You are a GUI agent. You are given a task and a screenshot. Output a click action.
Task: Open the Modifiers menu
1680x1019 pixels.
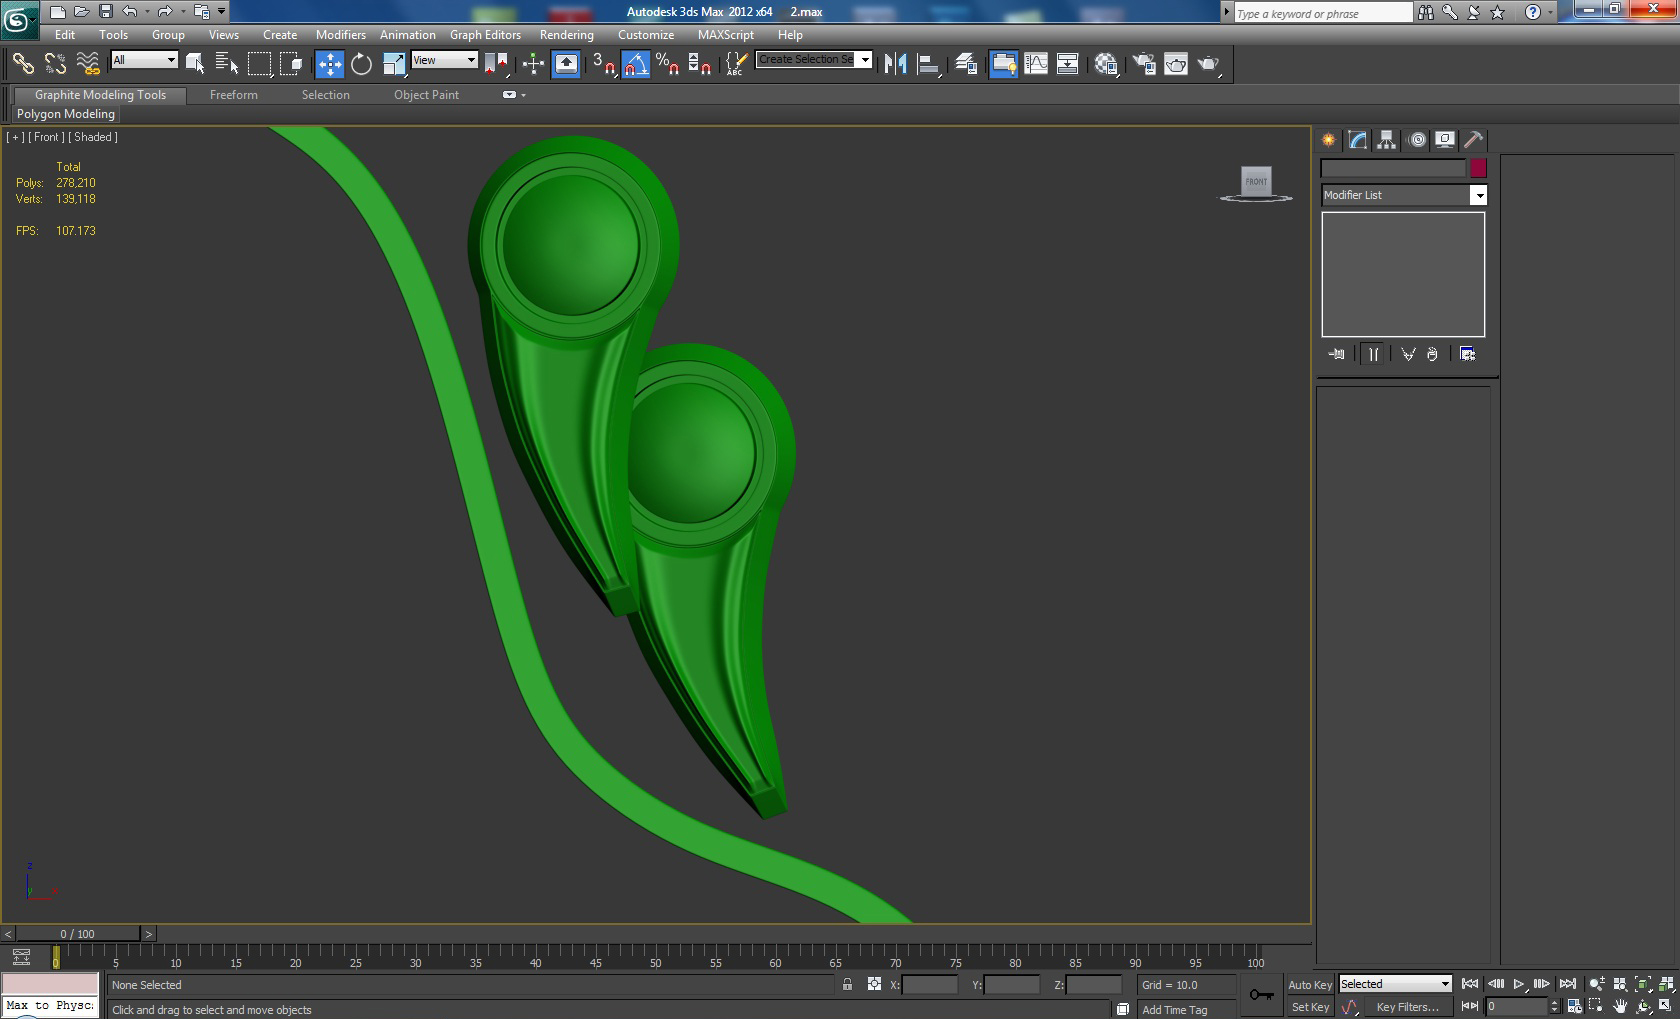click(x=341, y=34)
